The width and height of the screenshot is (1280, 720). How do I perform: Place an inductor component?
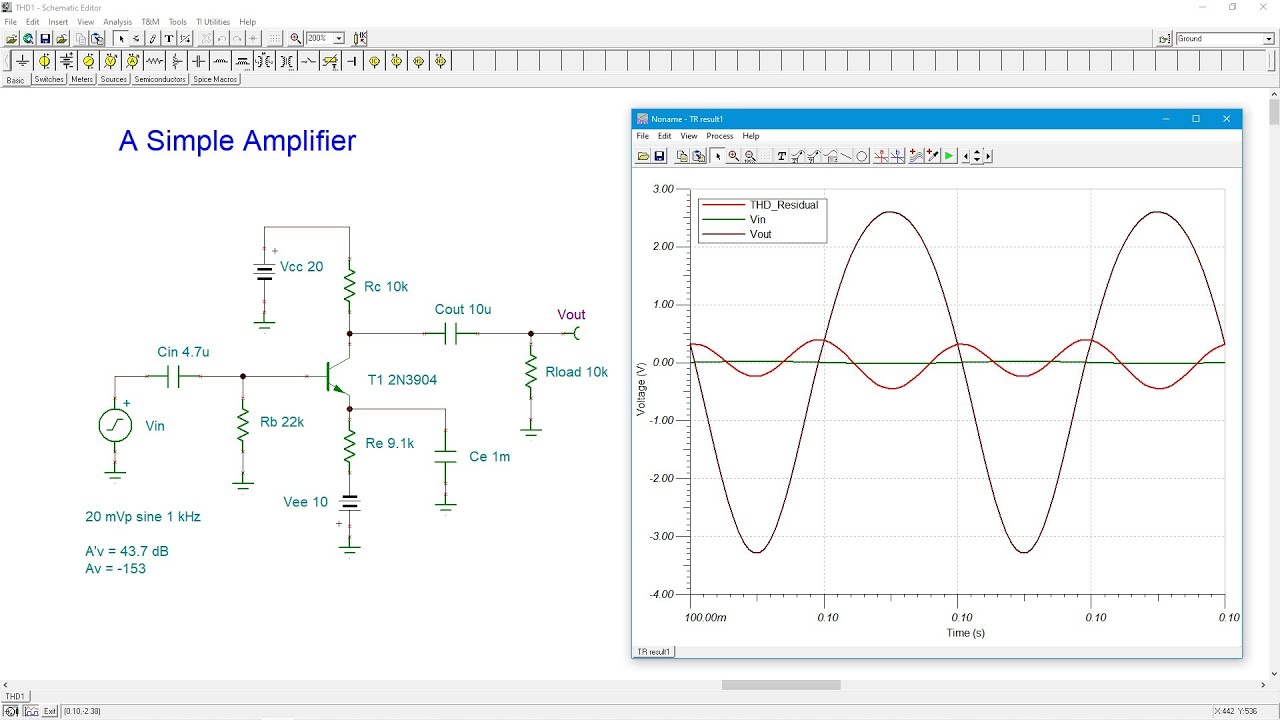pyautogui.click(x=220, y=61)
